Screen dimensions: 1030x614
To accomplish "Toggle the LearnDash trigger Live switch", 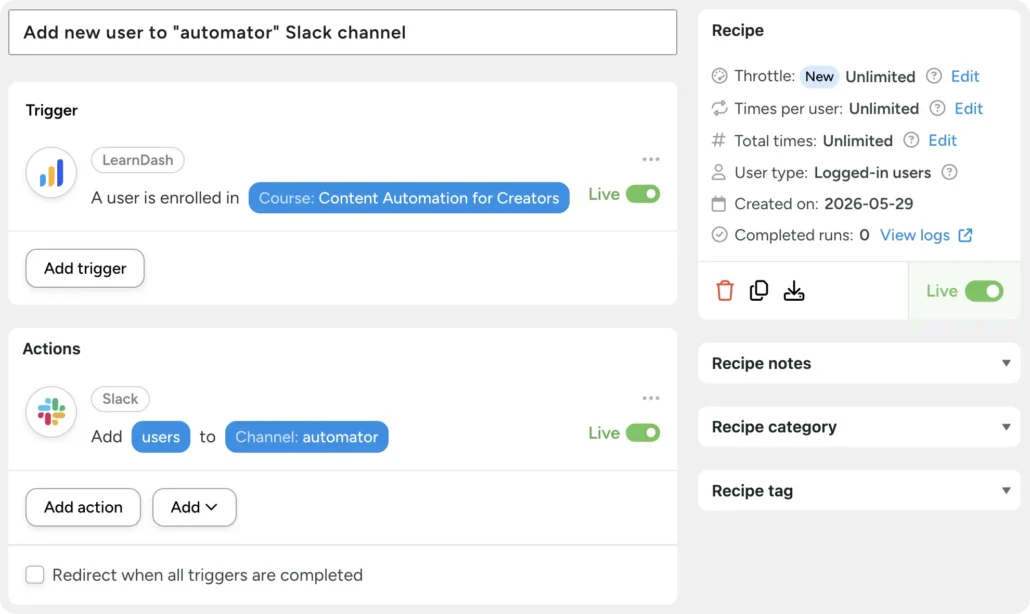I will (x=642, y=194).
